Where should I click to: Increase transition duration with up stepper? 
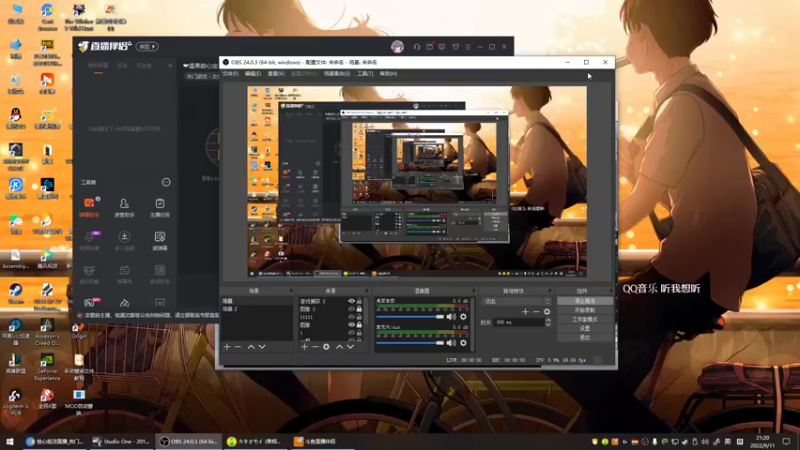point(548,320)
